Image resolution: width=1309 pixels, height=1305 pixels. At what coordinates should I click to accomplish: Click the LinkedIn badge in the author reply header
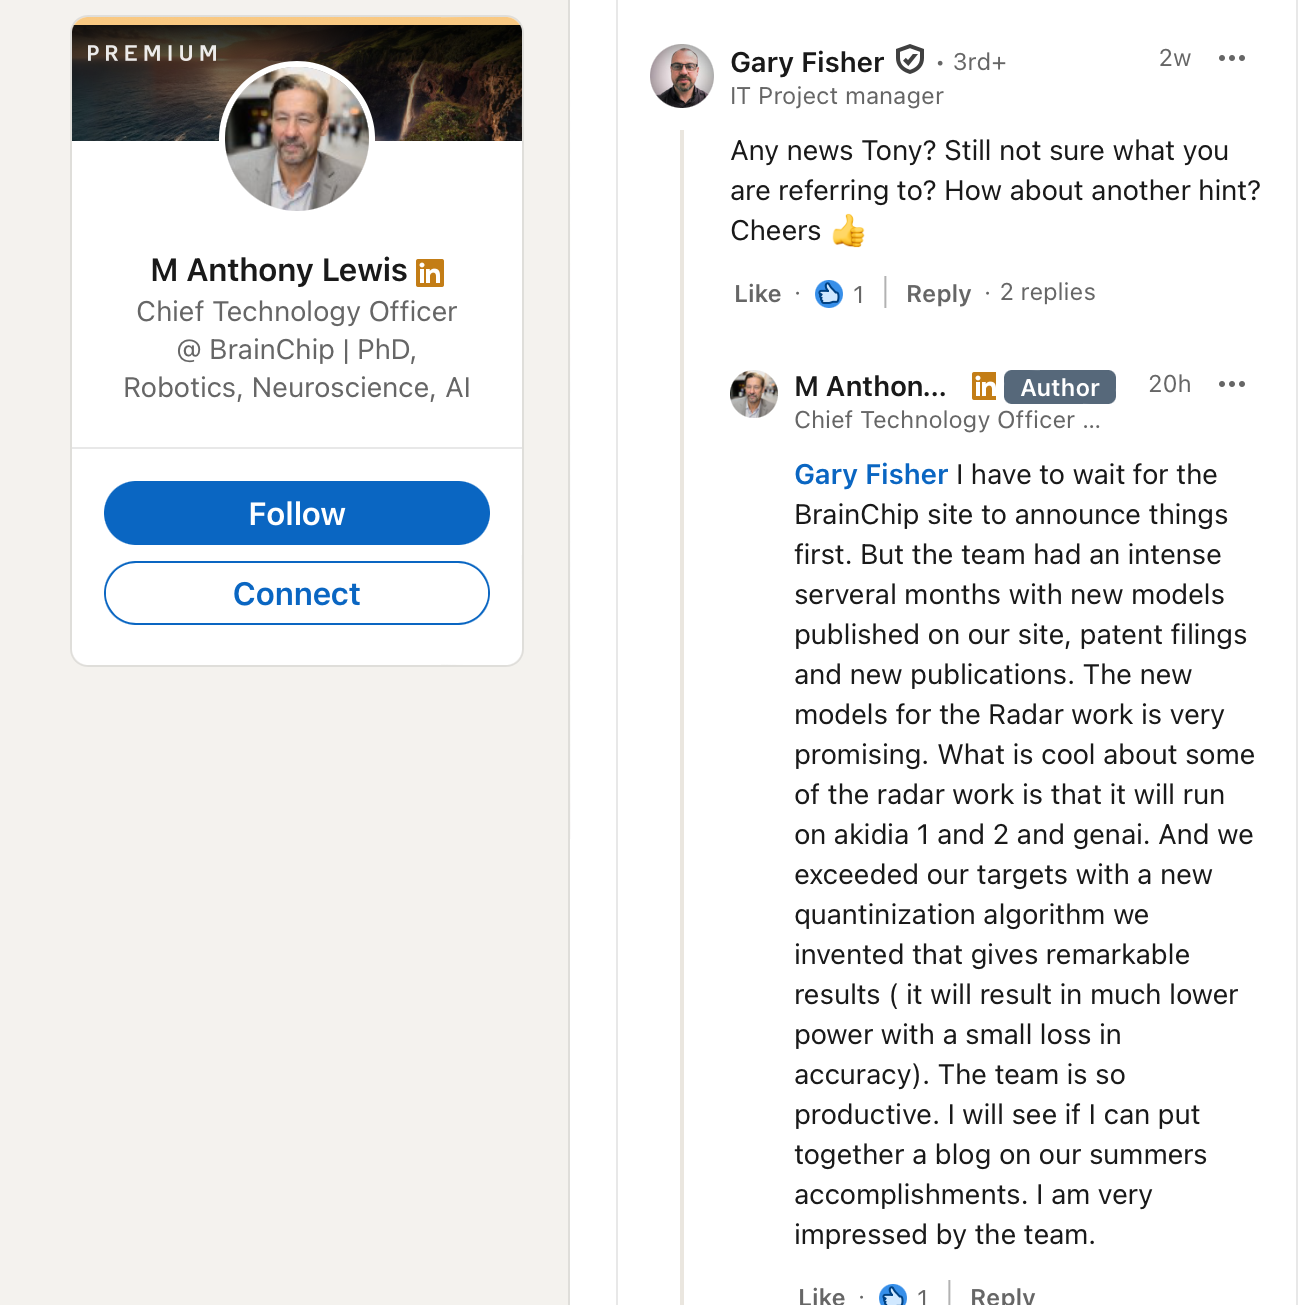click(x=984, y=386)
